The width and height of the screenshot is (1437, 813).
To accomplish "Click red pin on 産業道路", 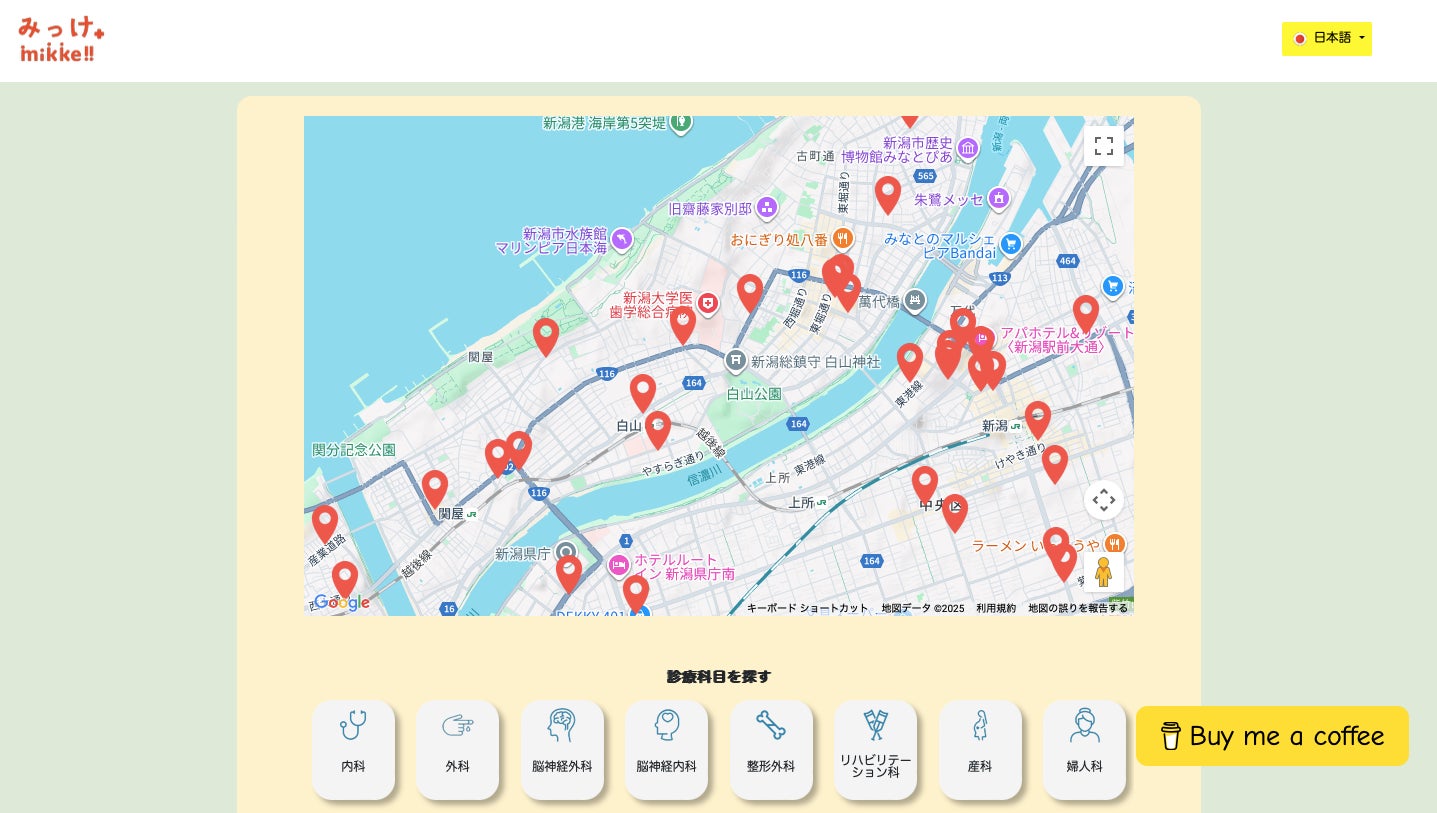I will tap(325, 524).
